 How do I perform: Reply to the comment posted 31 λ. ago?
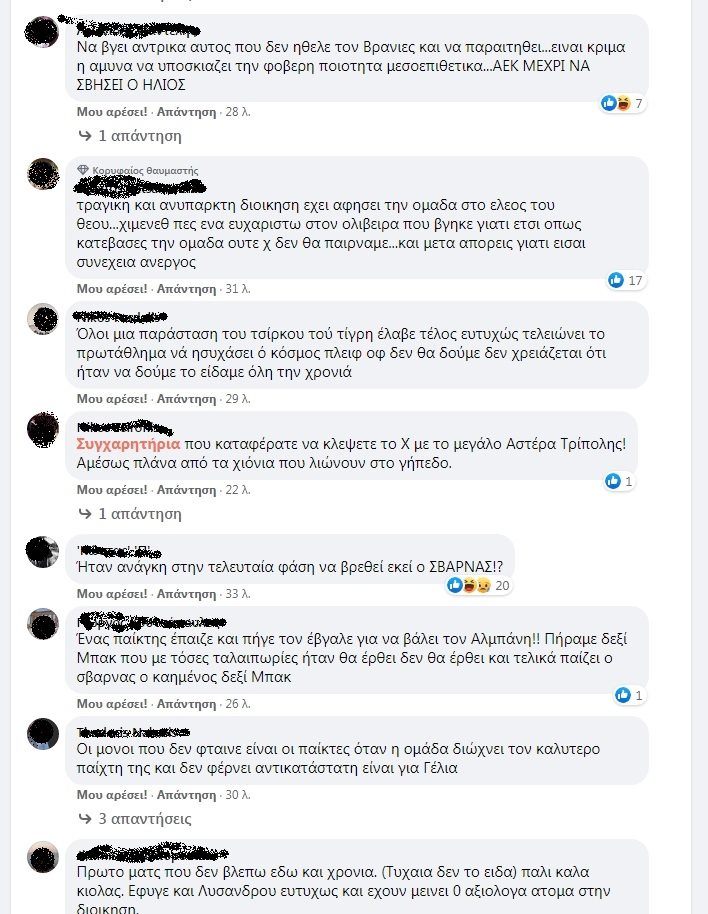[186, 289]
